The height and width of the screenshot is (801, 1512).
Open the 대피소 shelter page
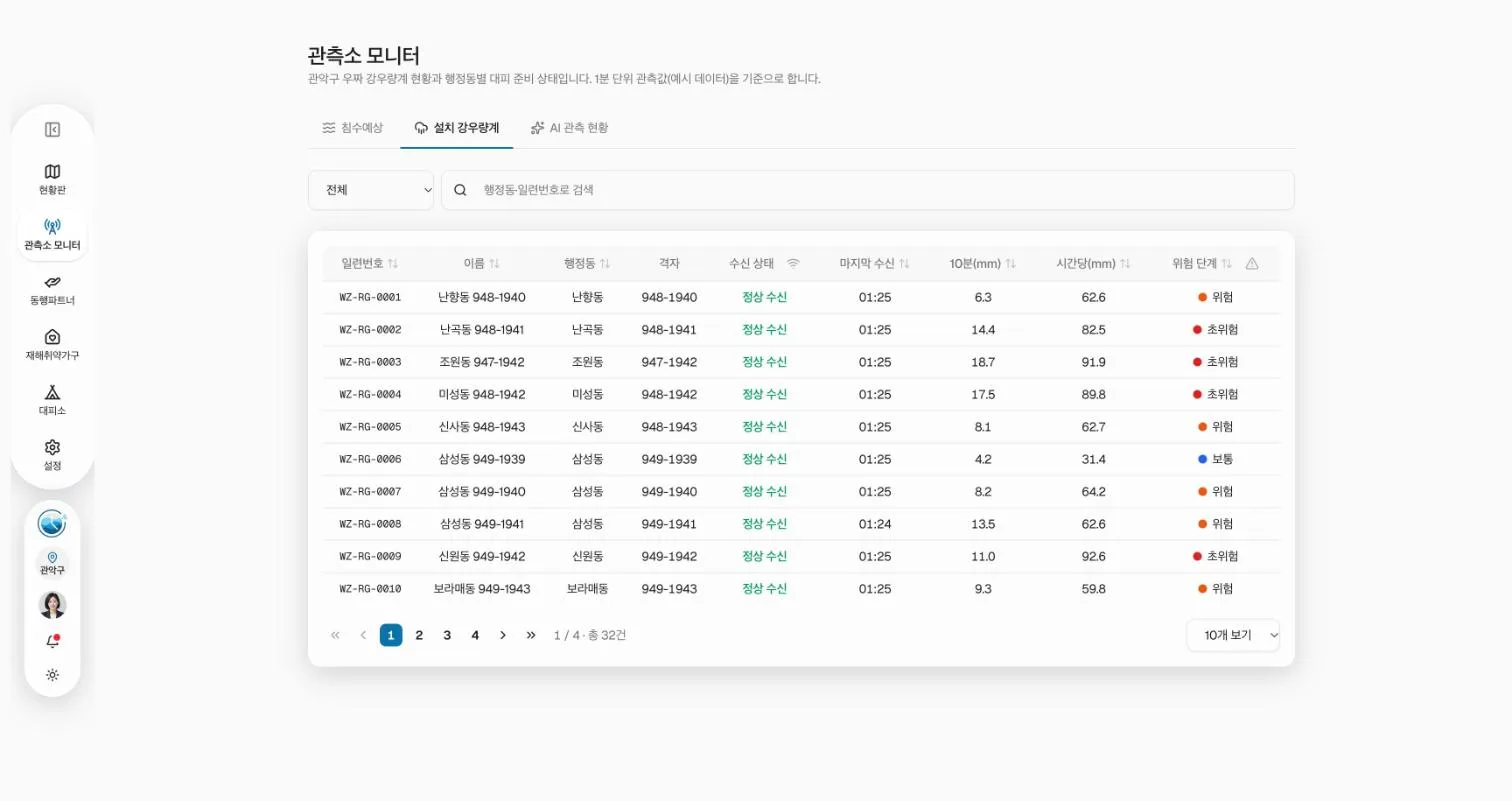(x=52, y=400)
